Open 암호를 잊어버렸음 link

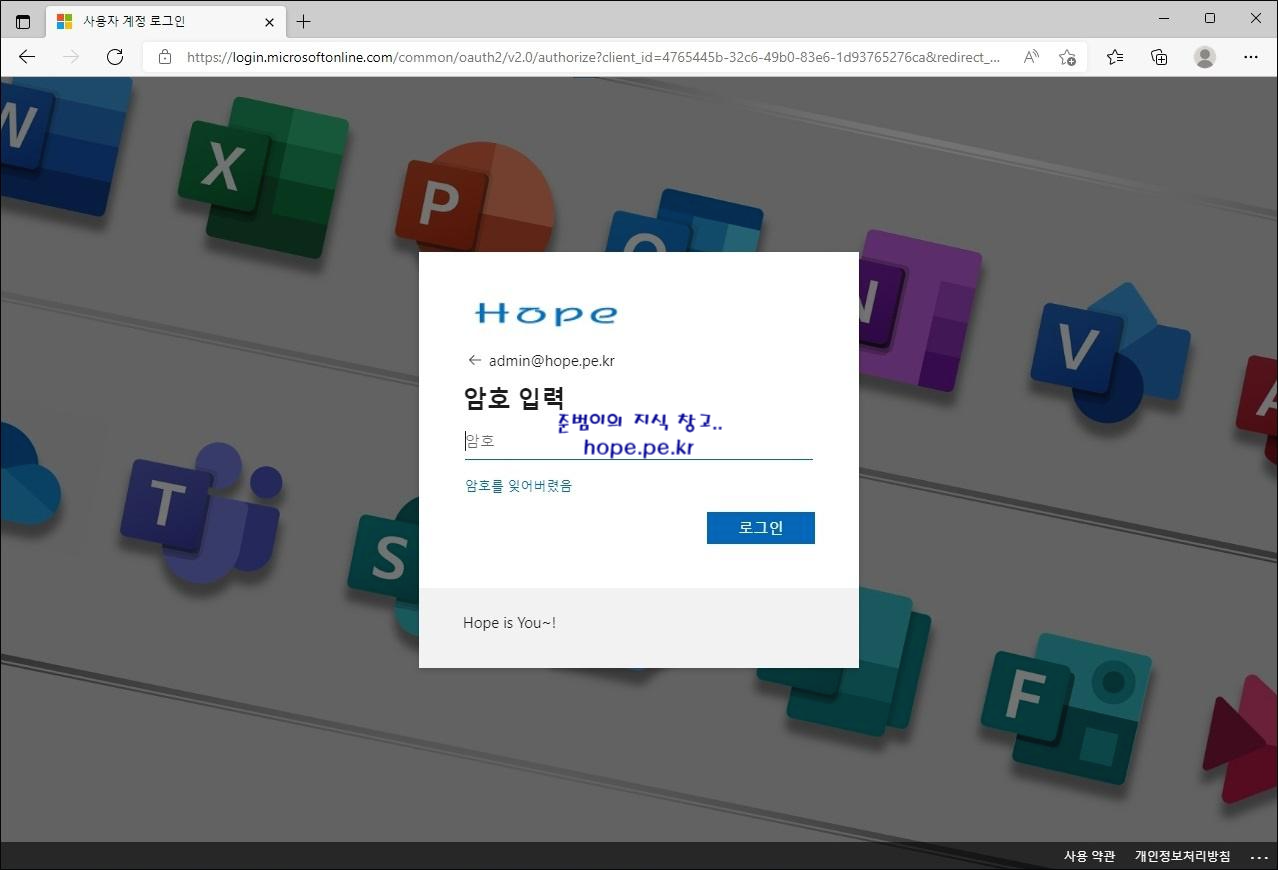518,486
